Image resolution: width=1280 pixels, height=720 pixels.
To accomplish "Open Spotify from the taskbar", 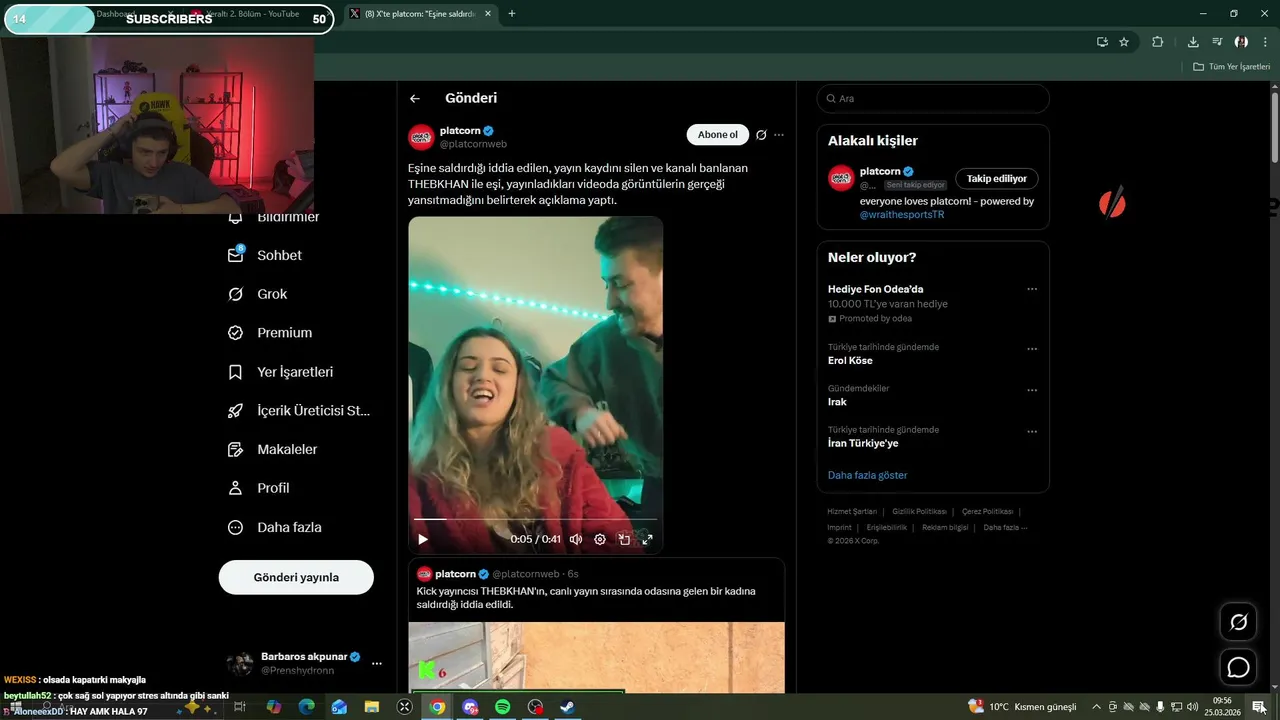I will [502, 707].
